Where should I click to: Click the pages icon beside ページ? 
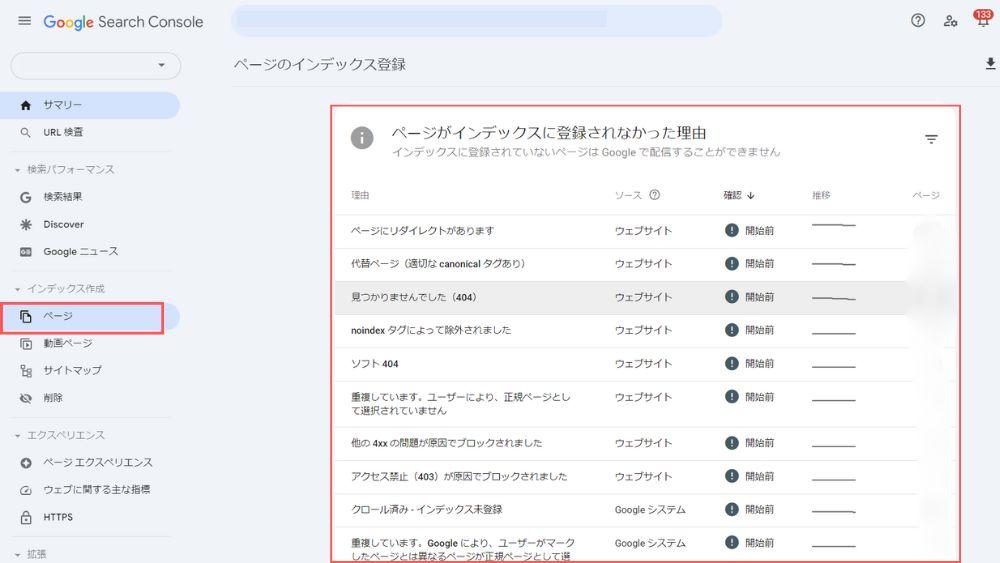(x=26, y=317)
